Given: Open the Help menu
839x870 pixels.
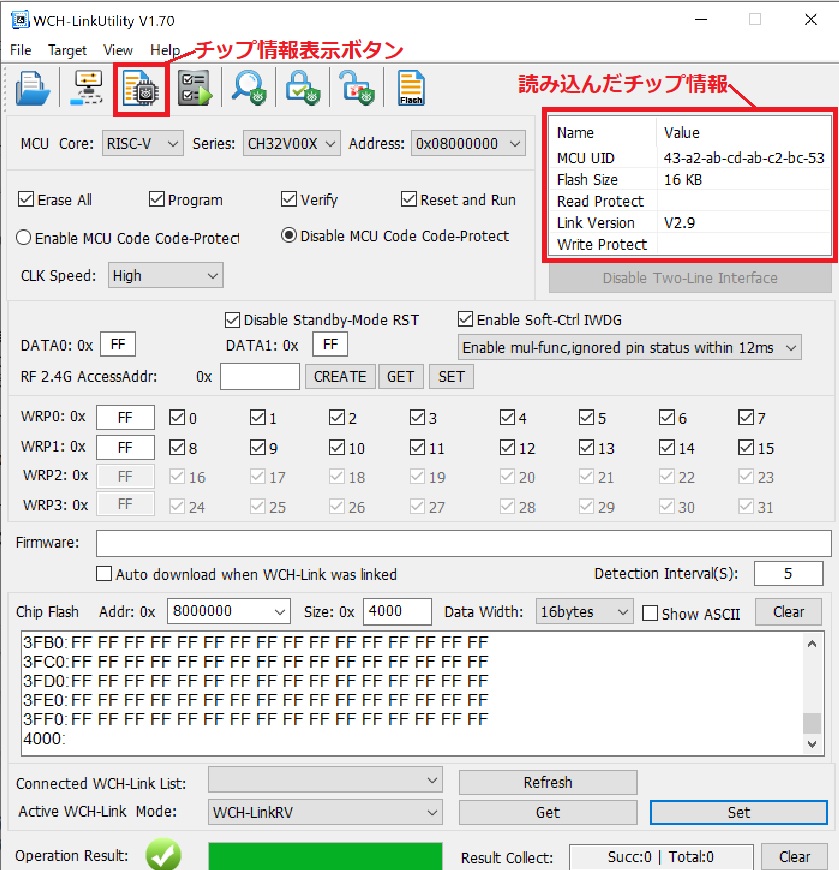Looking at the screenshot, I should coord(165,49).
